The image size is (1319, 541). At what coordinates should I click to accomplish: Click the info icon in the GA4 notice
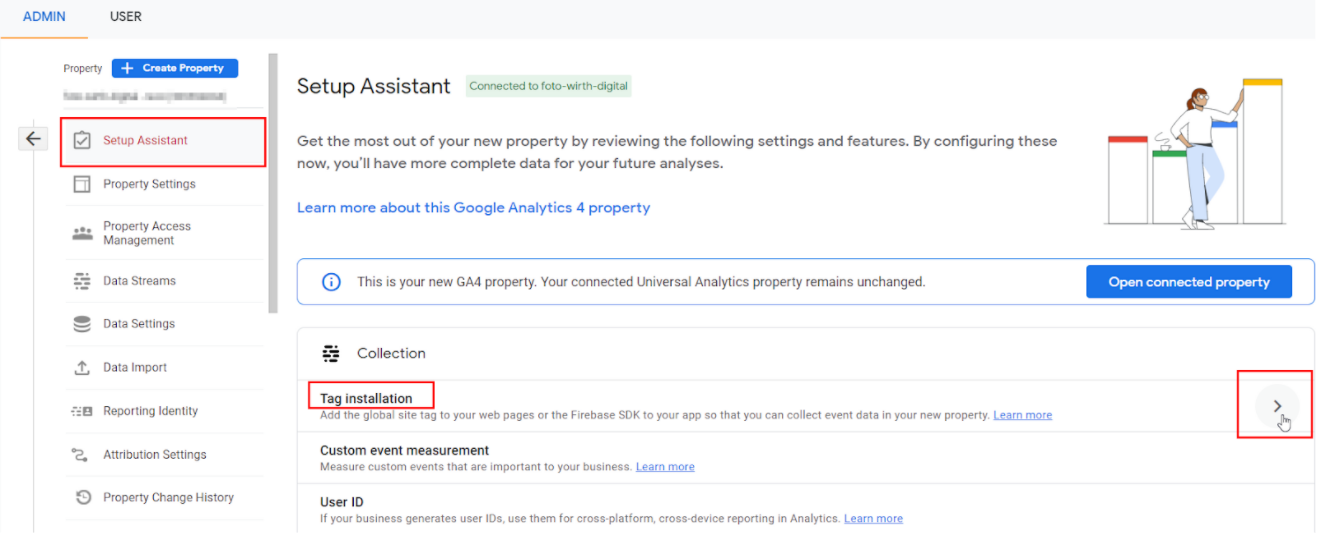(331, 282)
